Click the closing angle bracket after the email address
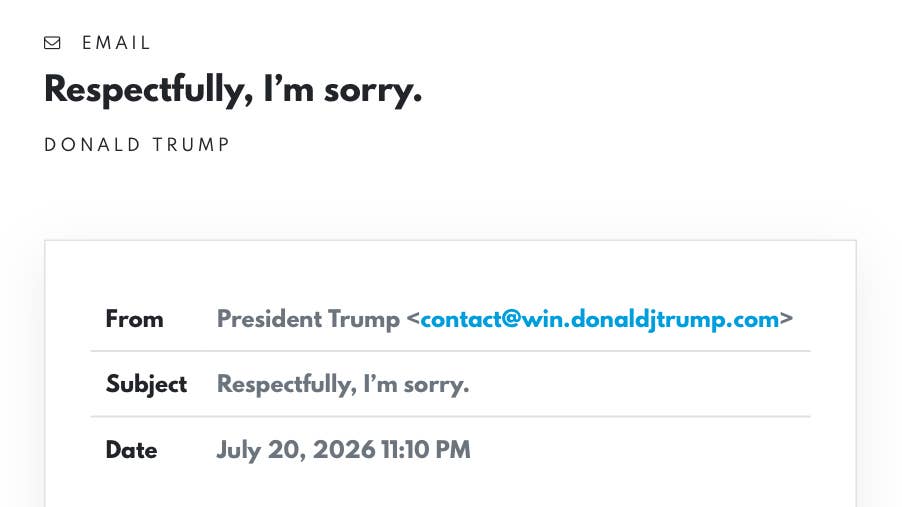 [x=786, y=319]
